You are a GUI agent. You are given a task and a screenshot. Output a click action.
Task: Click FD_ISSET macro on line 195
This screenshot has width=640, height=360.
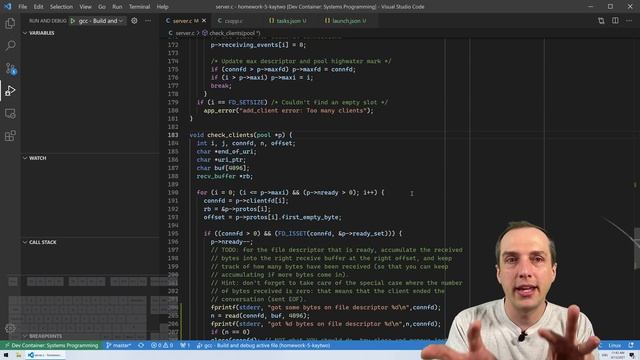pos(291,234)
